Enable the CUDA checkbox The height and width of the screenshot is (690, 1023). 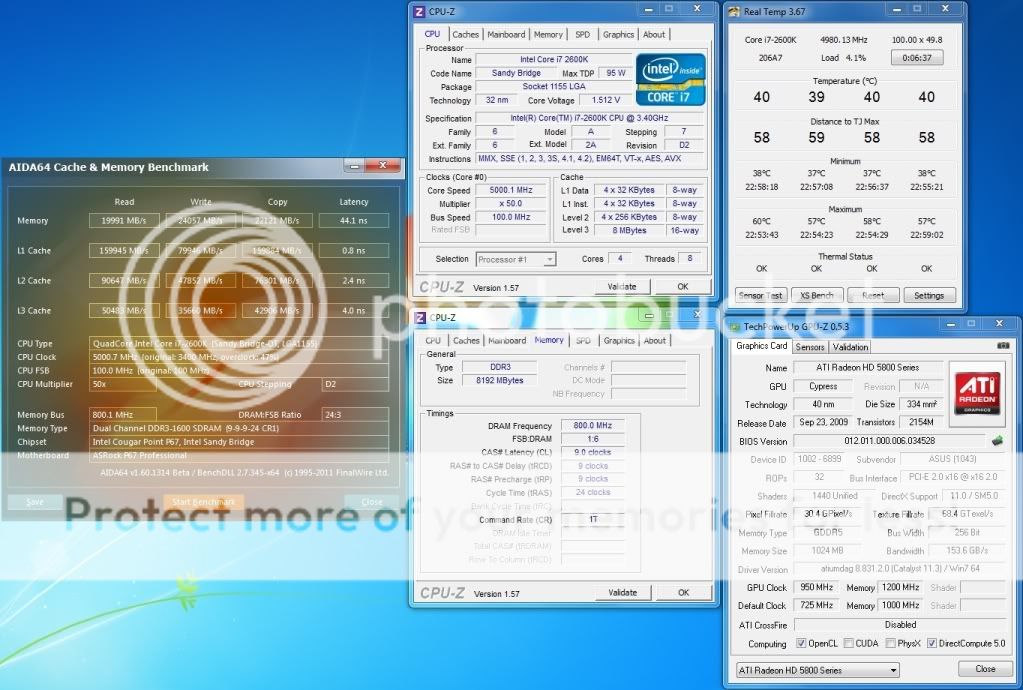[x=849, y=643]
